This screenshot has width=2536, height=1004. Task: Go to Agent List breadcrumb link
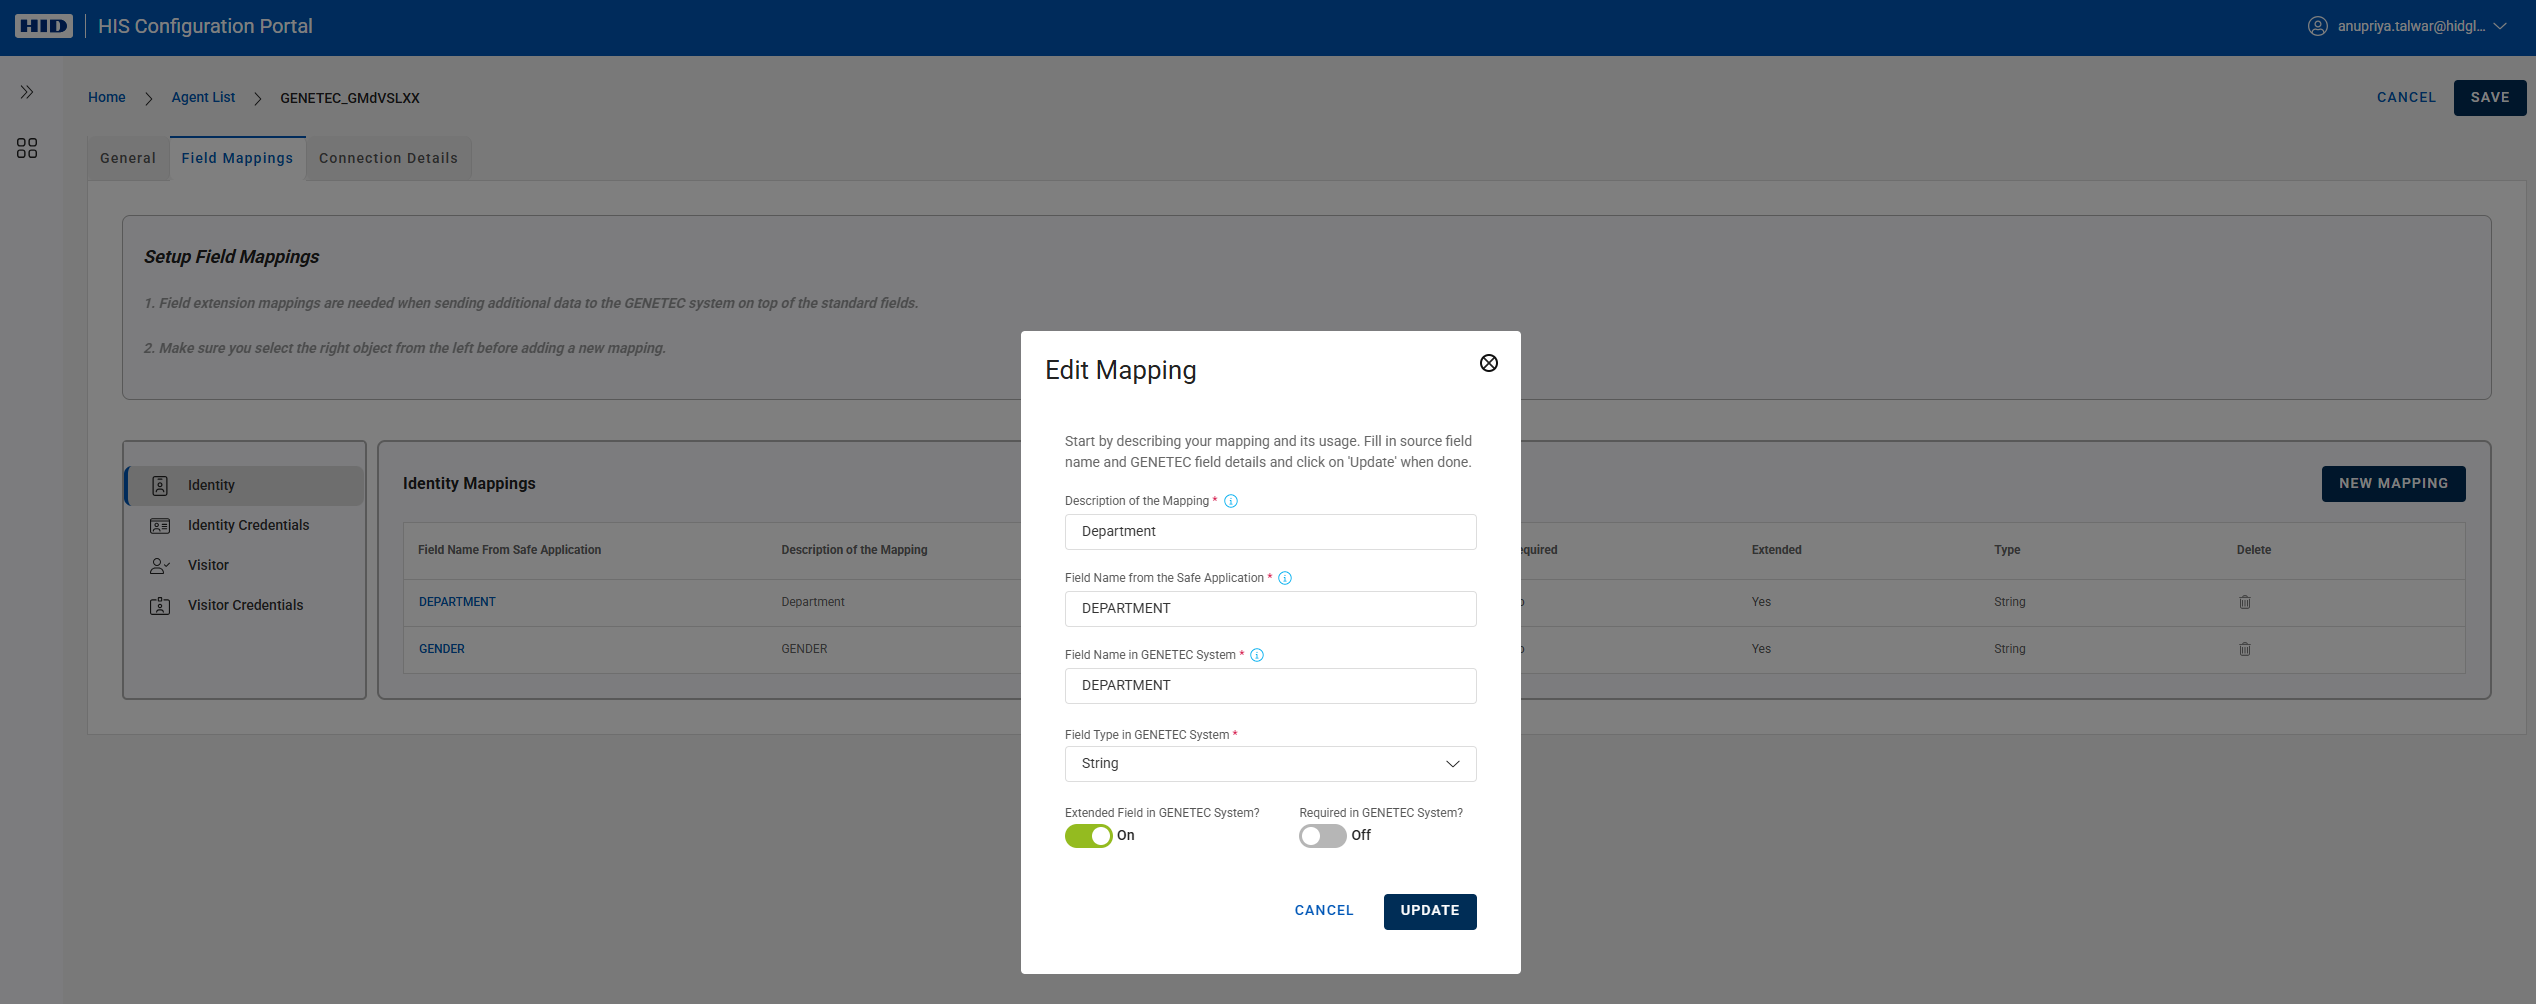pos(203,97)
